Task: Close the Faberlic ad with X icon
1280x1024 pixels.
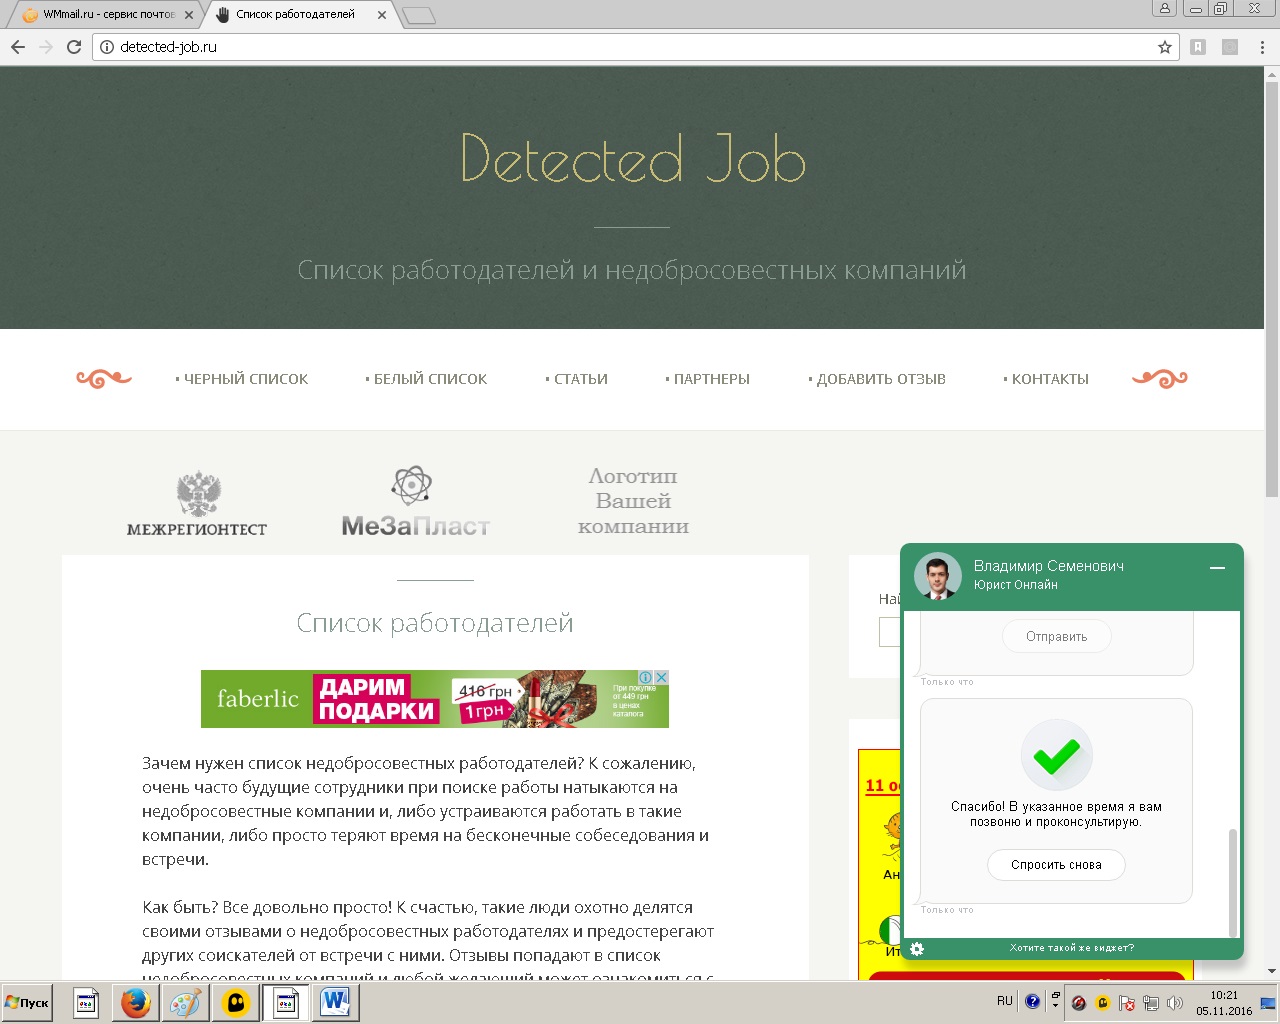Action: pyautogui.click(x=661, y=678)
